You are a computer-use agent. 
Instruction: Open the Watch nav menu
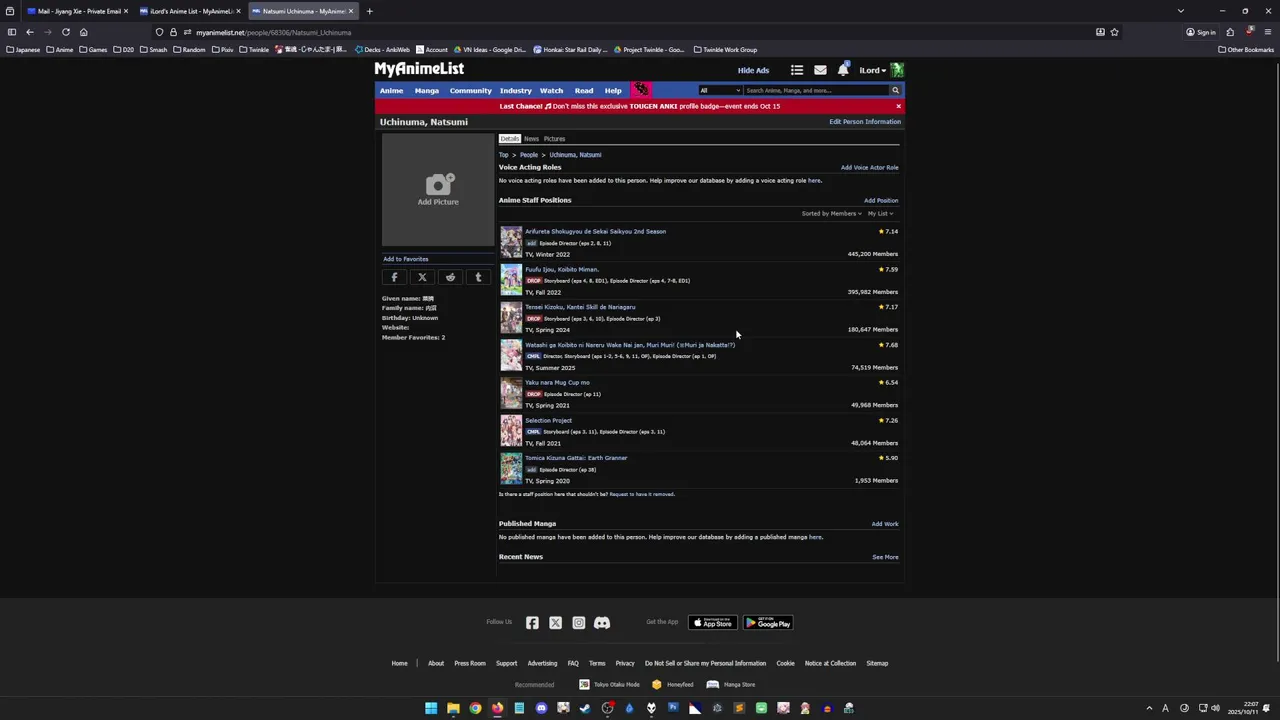551,90
